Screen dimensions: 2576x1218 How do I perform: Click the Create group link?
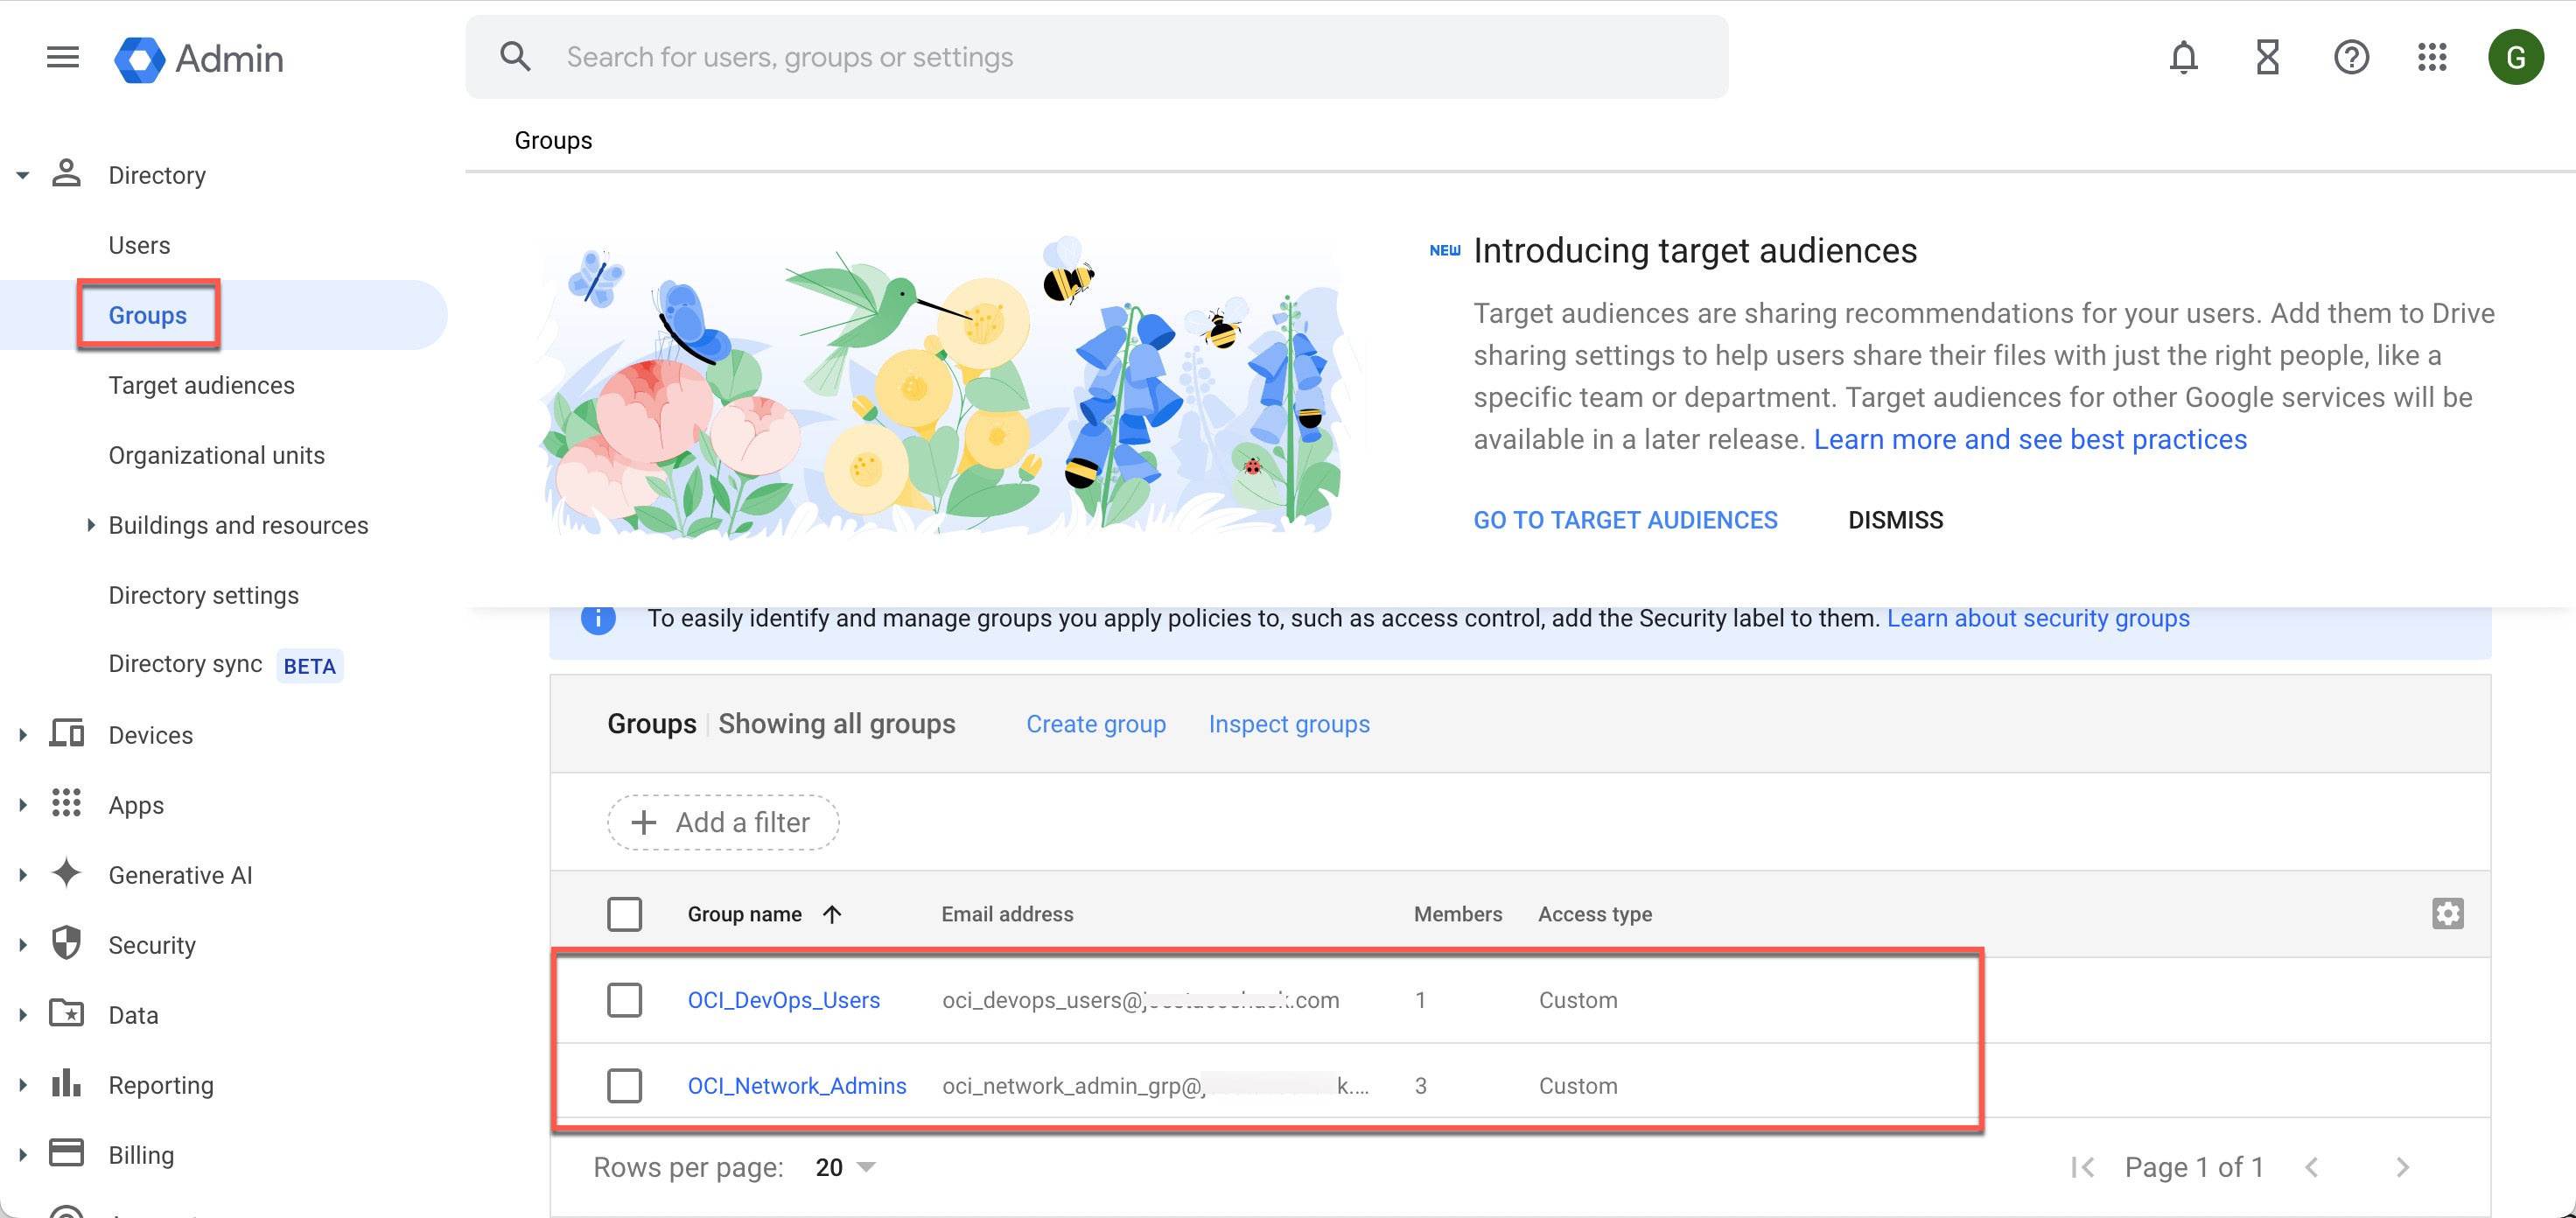pos(1095,723)
